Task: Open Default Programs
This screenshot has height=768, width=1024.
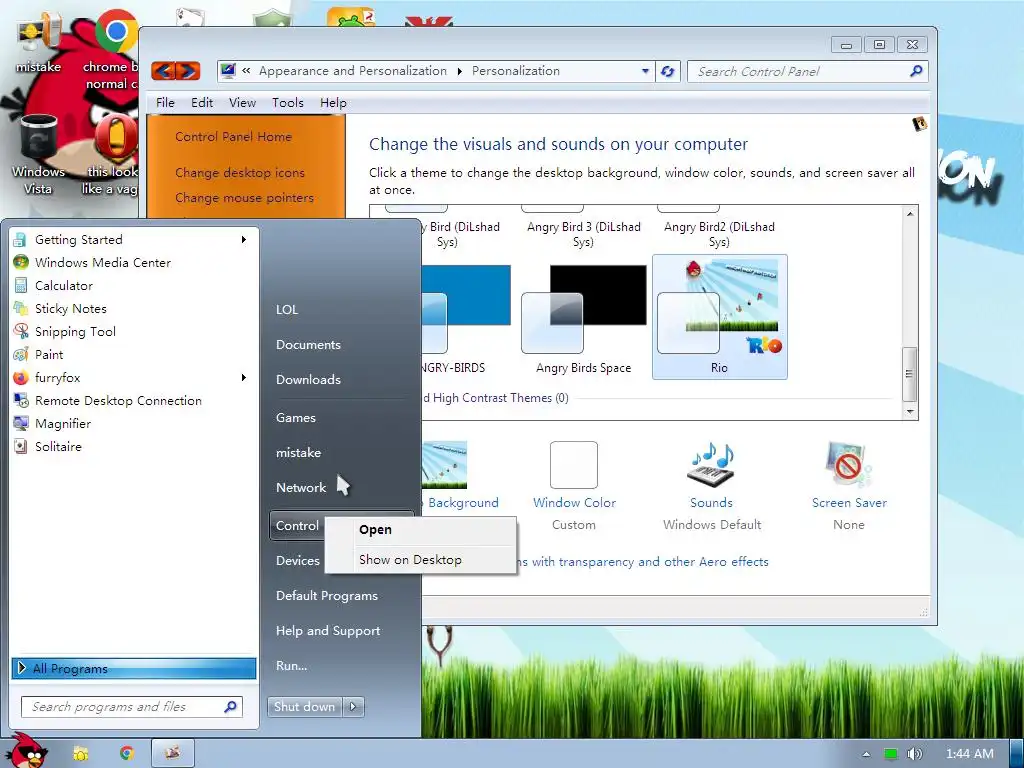Action: coord(327,596)
